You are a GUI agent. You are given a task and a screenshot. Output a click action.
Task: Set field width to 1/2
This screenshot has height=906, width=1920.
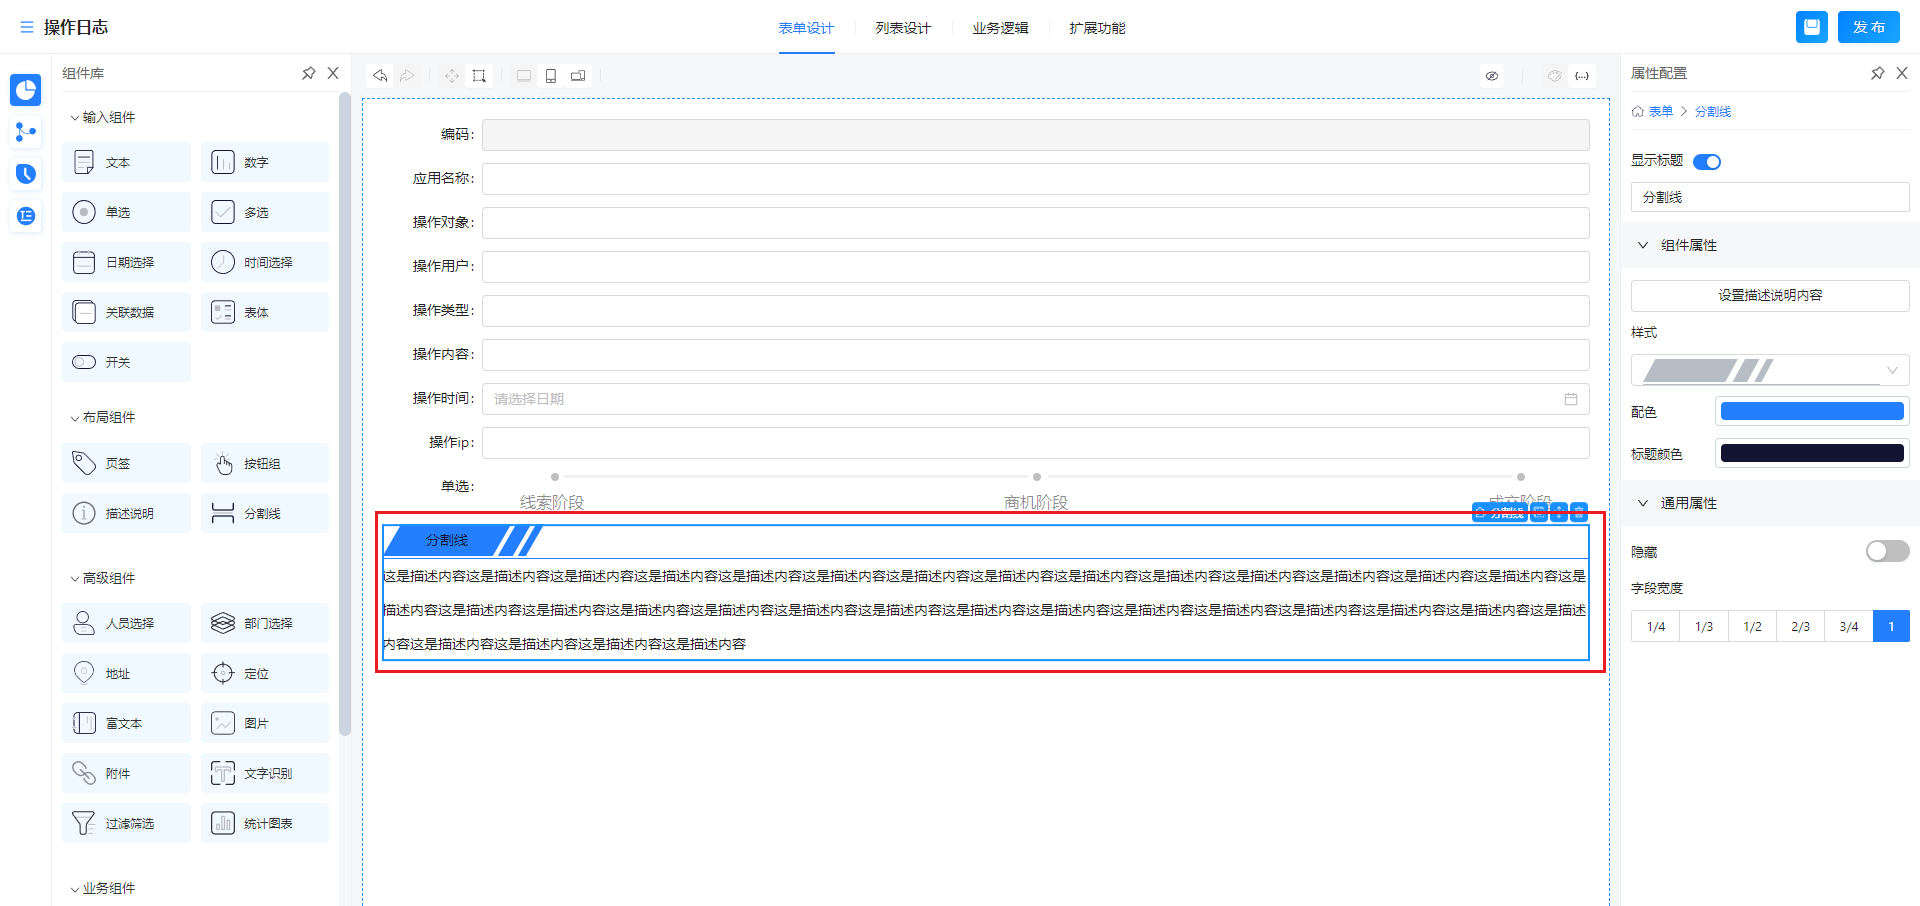click(x=1752, y=626)
